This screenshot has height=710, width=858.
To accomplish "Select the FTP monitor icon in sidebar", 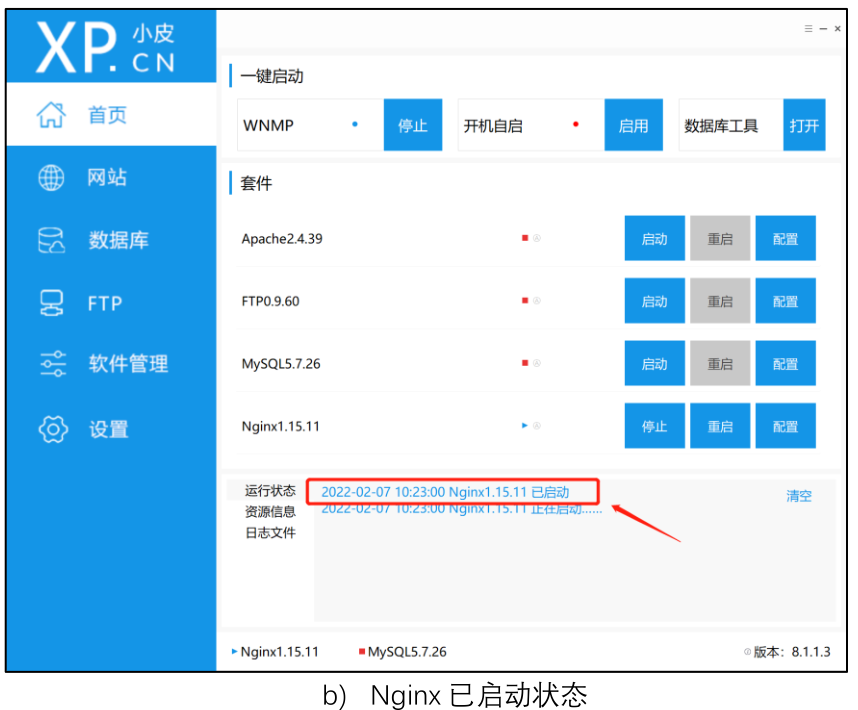I will coord(51,303).
